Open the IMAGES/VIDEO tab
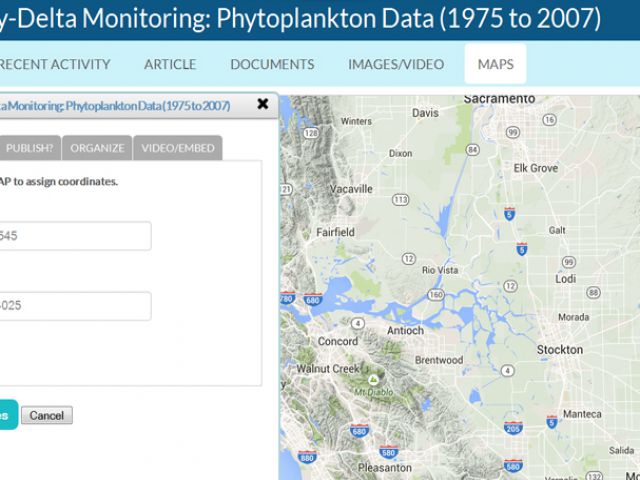This screenshot has width=640, height=480. (x=396, y=64)
